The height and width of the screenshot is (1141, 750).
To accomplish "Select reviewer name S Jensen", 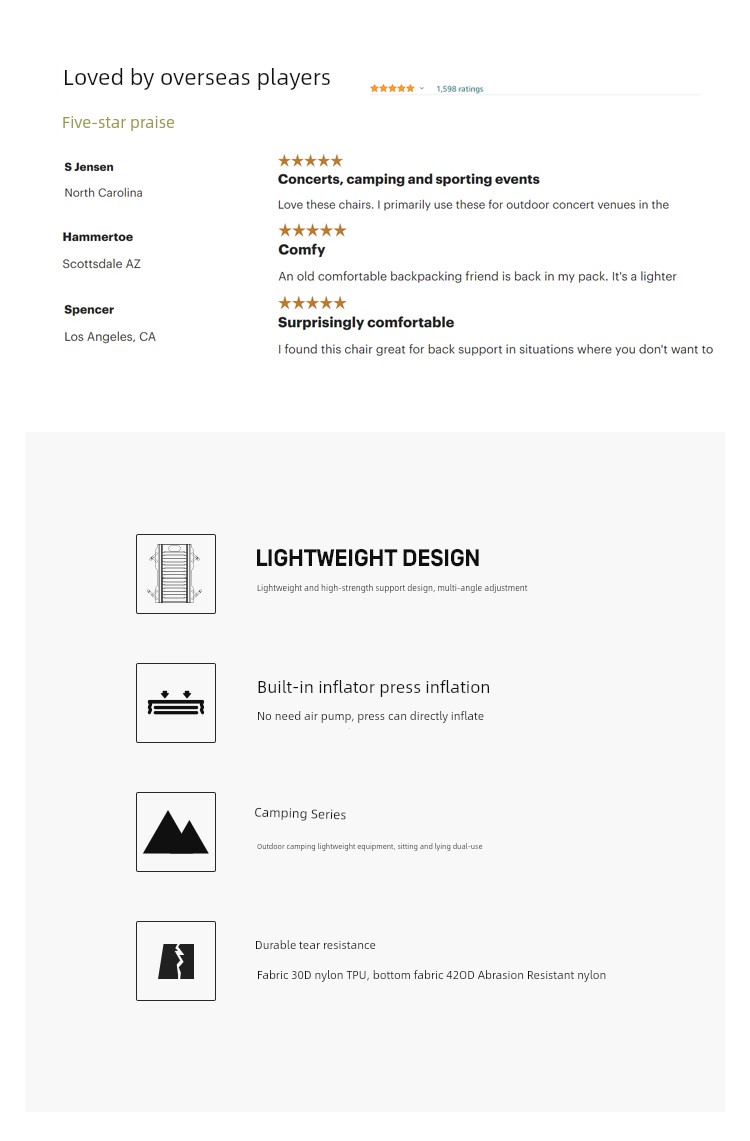I will (x=89, y=167).
